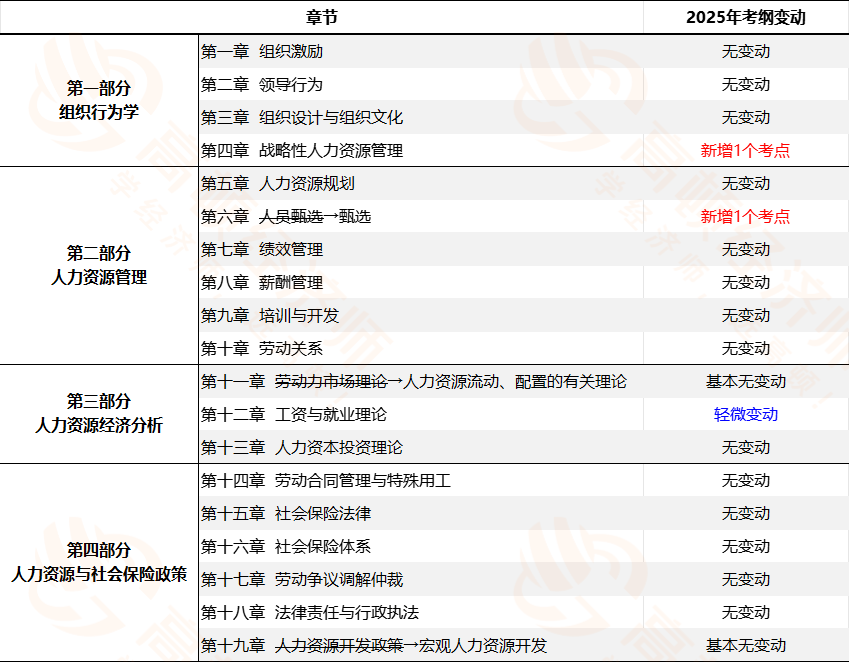Click 第一章 组织激励 row
849x662 pixels.
pos(524,51)
